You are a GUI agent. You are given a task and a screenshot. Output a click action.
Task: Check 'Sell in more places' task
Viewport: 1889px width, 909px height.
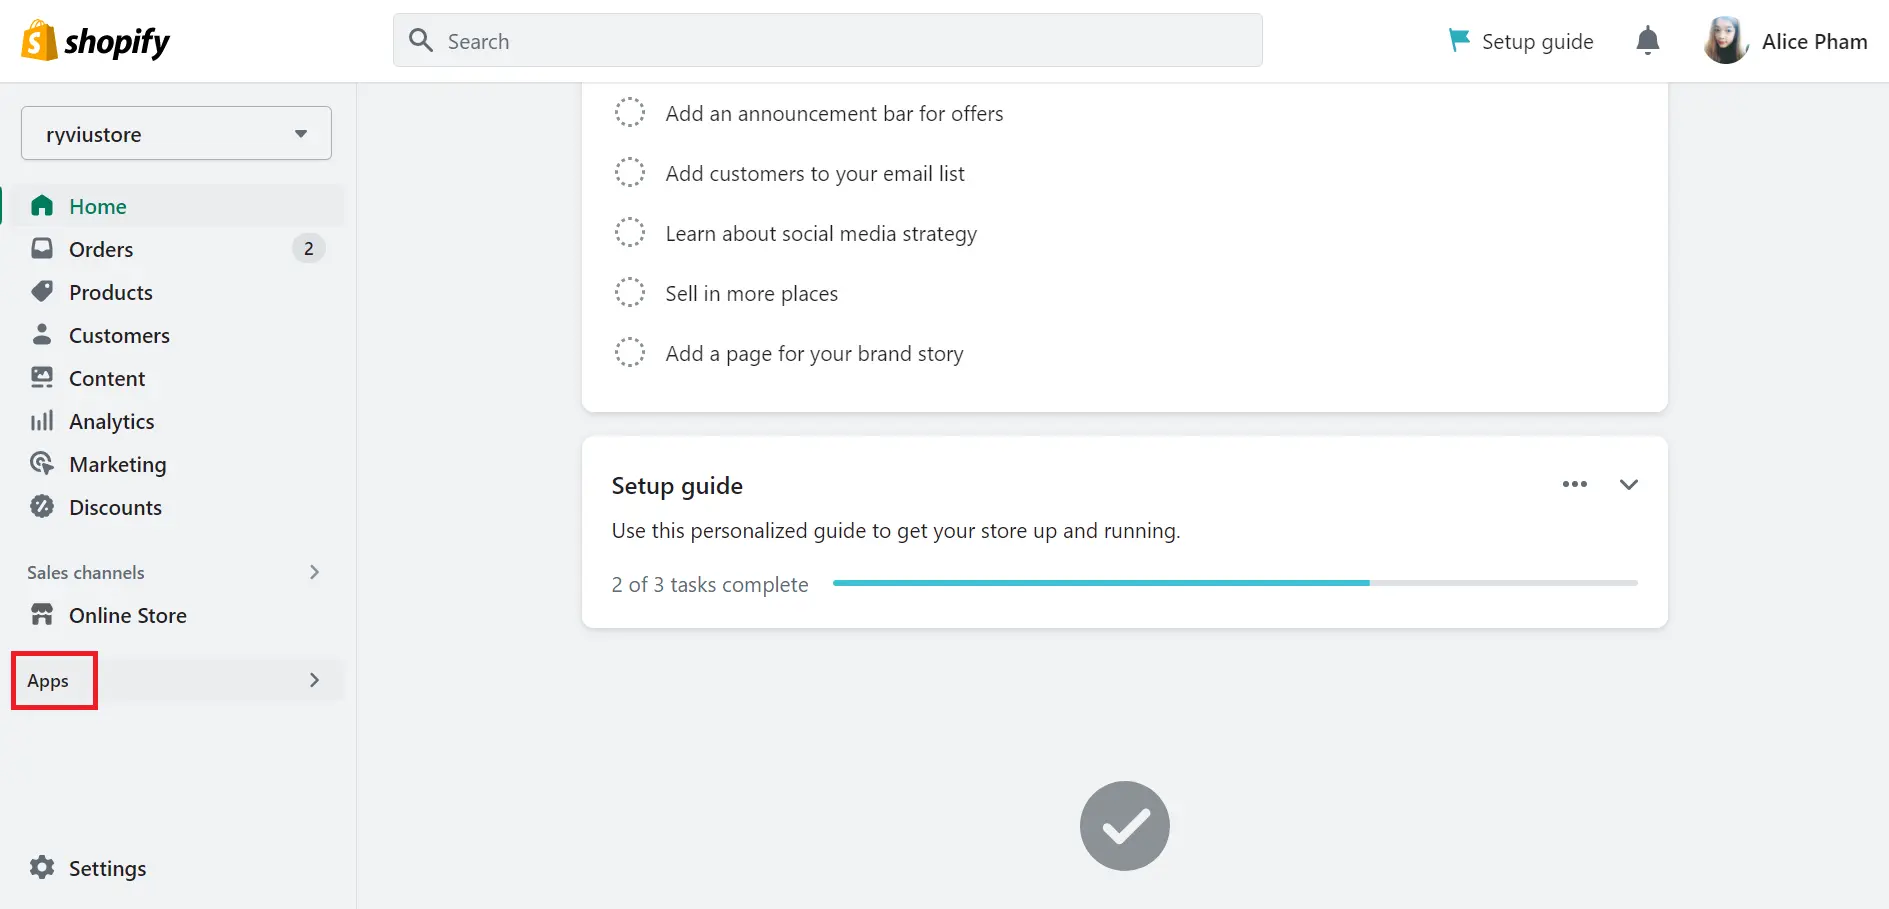coord(630,292)
